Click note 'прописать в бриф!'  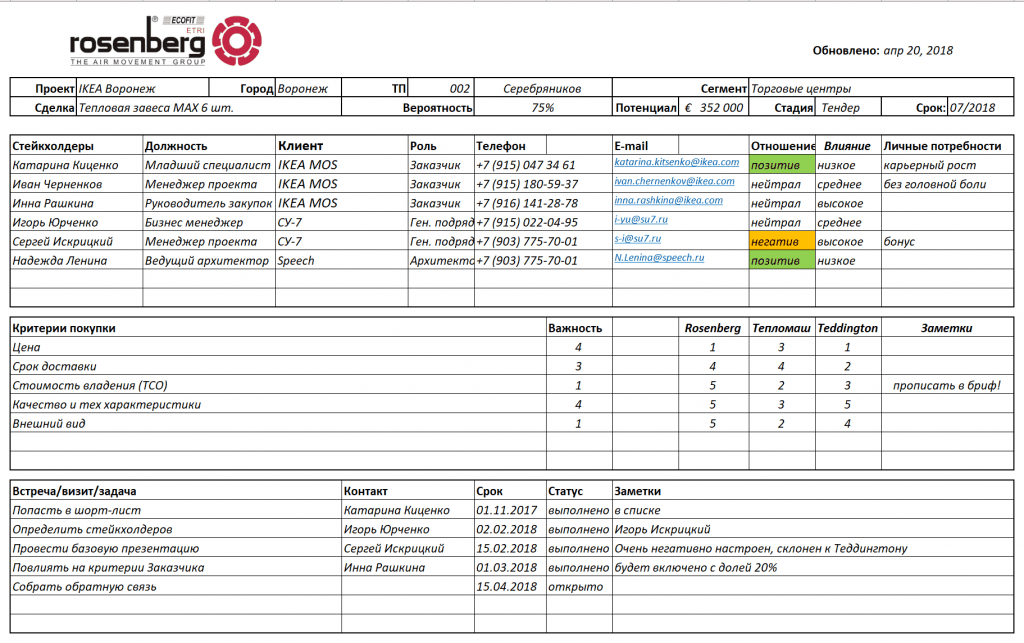pos(946,385)
